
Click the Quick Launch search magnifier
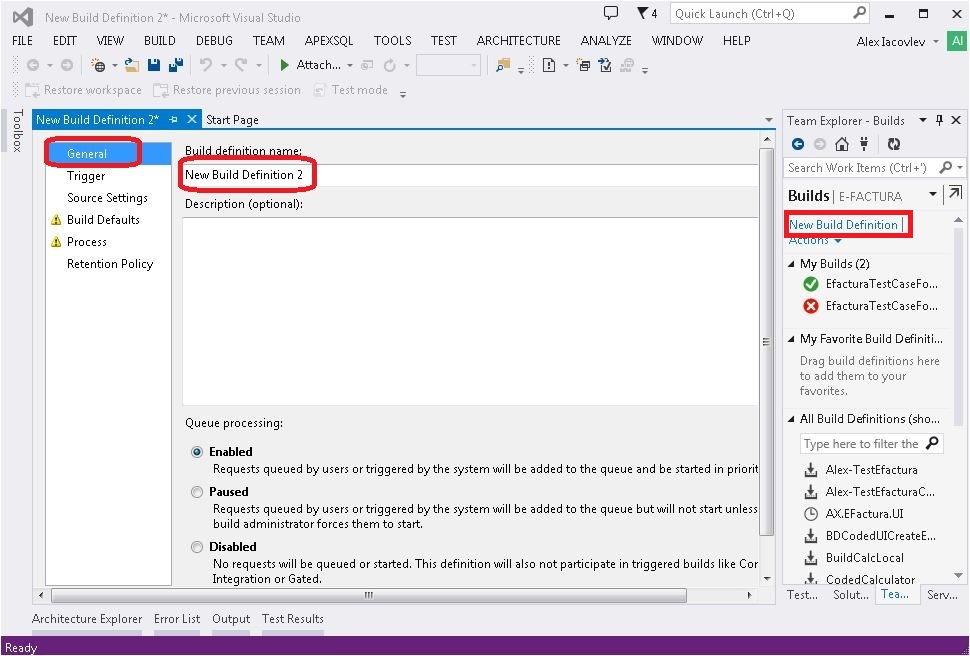(x=860, y=13)
